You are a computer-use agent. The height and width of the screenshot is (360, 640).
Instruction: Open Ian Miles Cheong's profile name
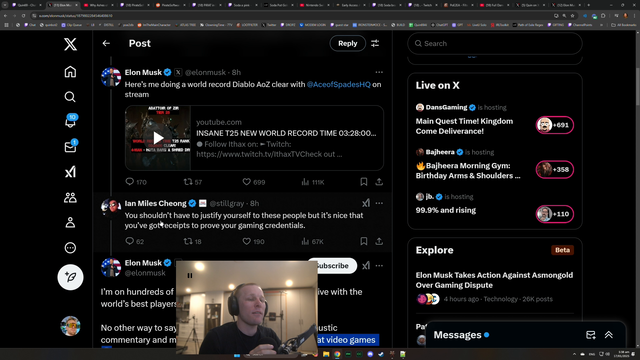156,203
